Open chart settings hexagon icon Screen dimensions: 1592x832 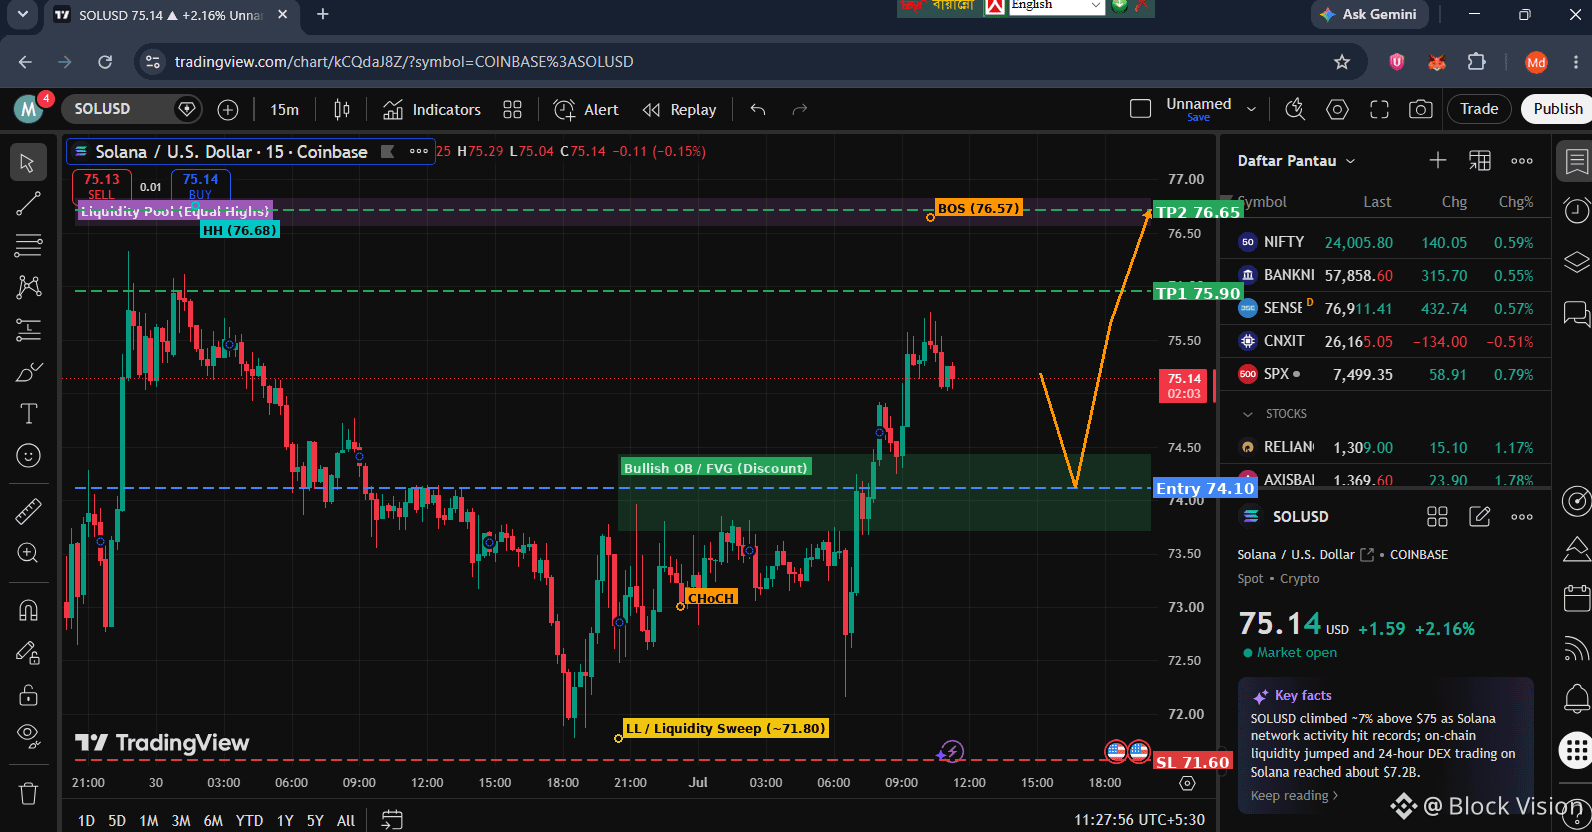[x=1337, y=109]
